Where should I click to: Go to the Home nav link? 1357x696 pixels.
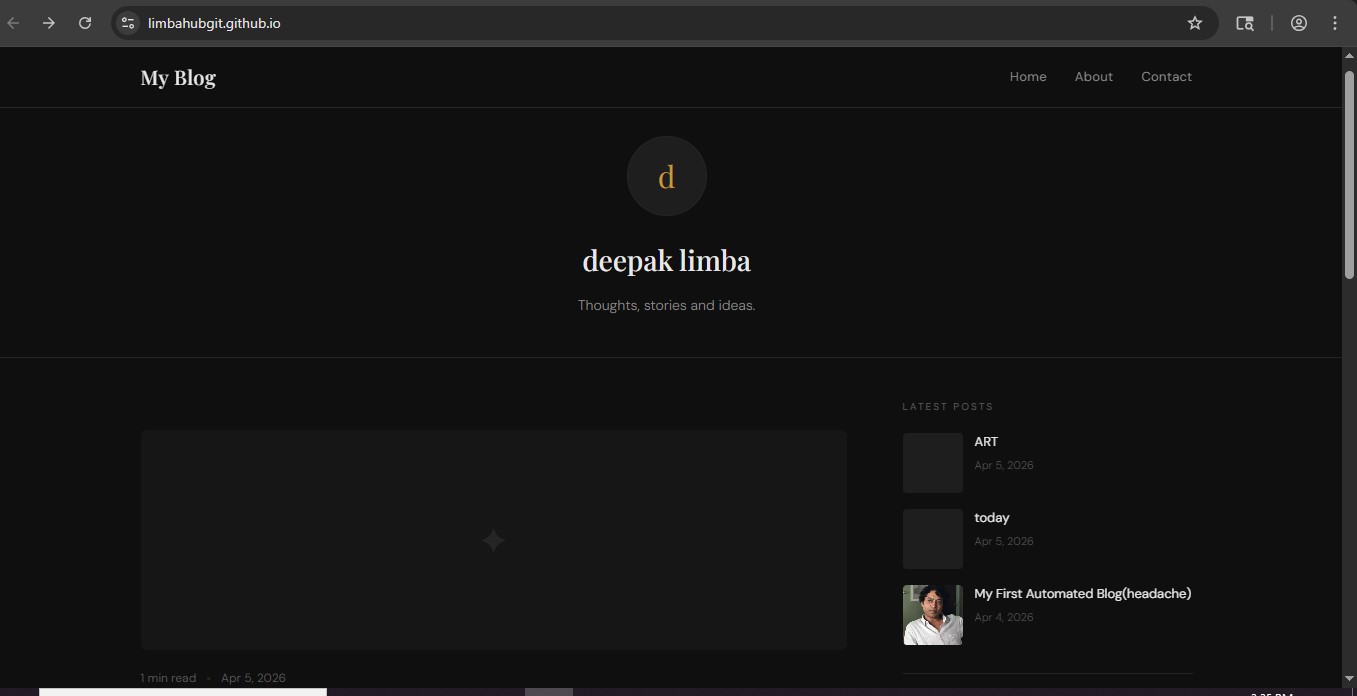[1028, 77]
